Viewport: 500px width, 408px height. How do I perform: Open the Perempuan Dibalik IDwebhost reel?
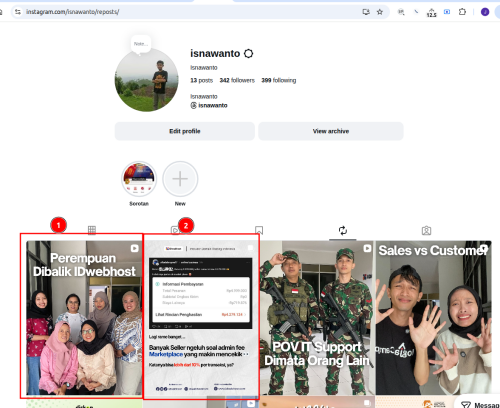(x=84, y=318)
